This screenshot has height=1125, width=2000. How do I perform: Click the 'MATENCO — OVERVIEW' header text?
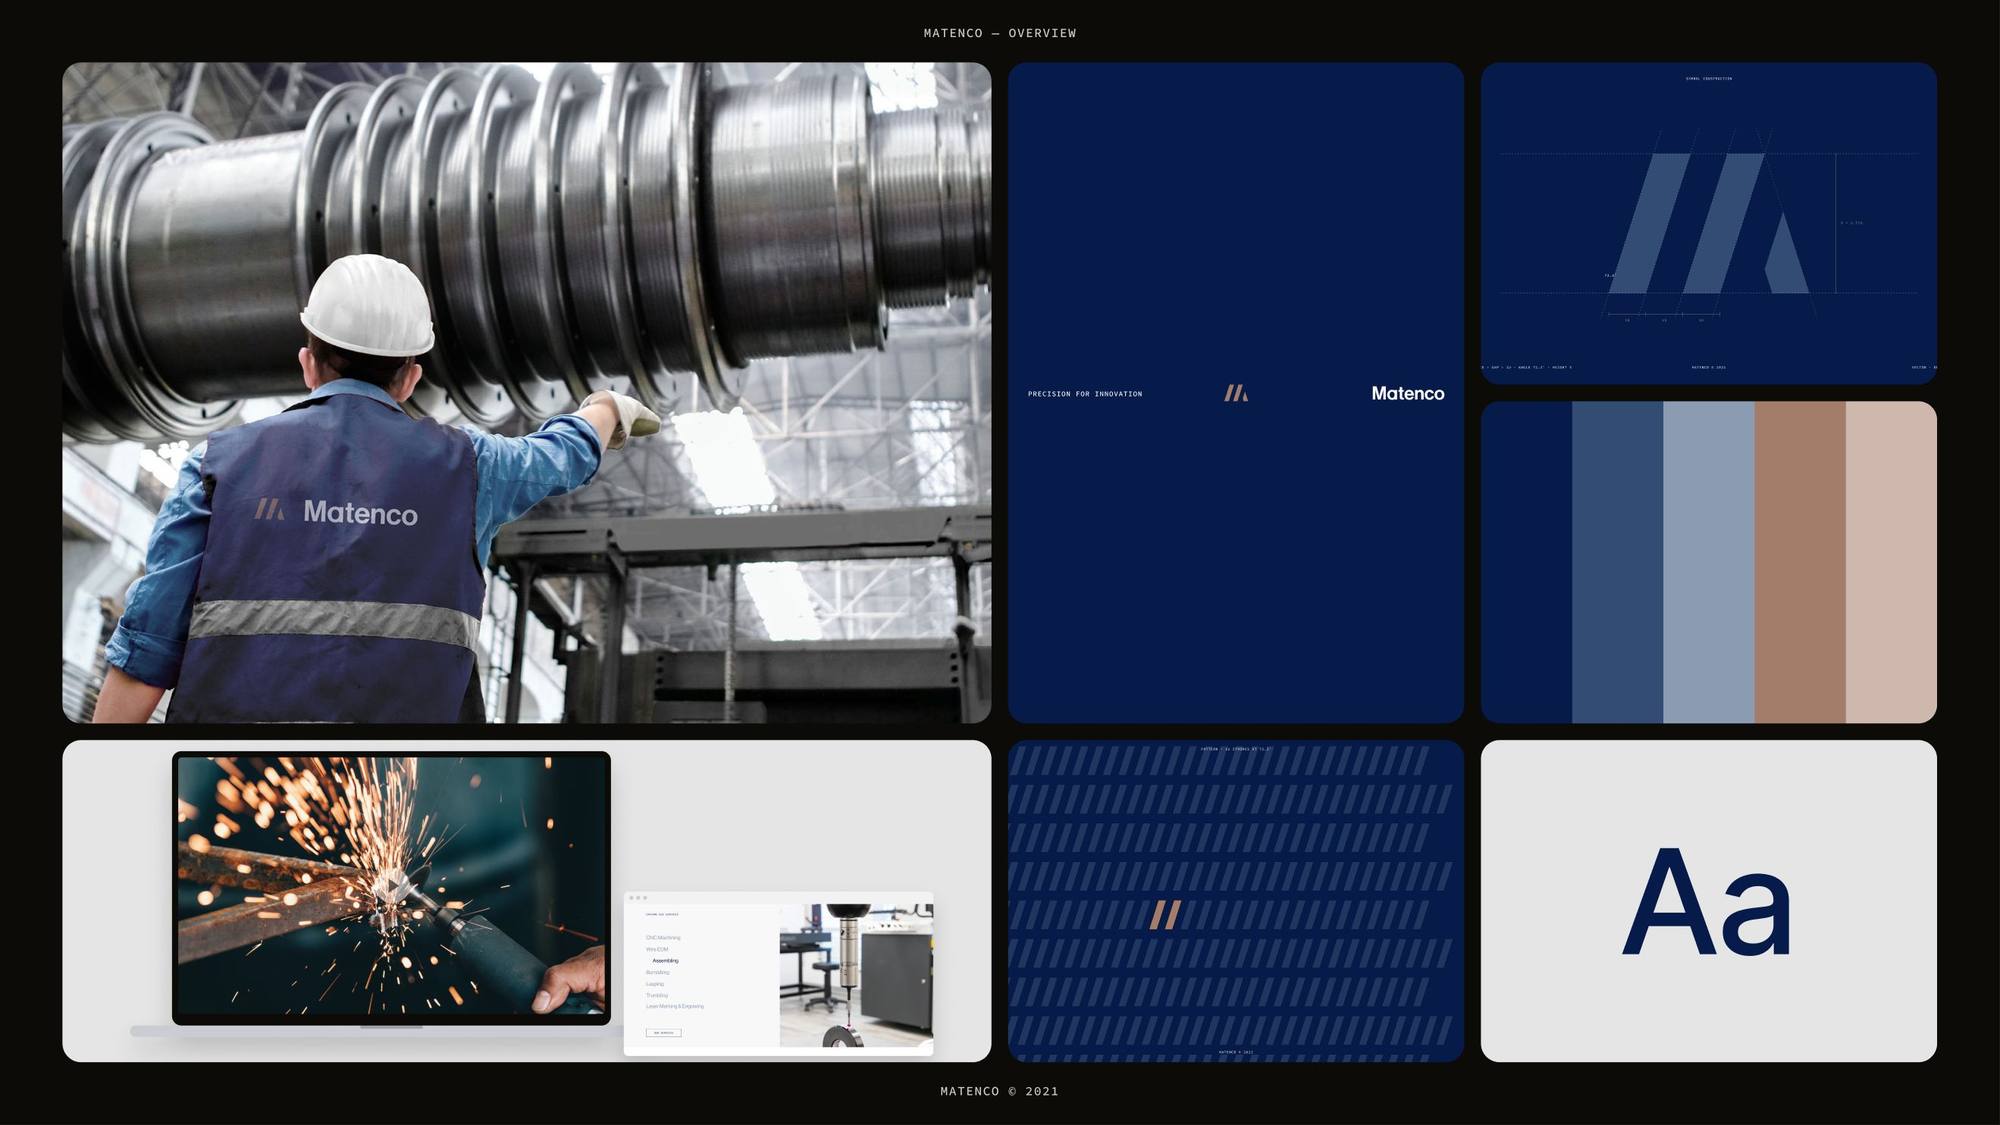[x=1000, y=33]
